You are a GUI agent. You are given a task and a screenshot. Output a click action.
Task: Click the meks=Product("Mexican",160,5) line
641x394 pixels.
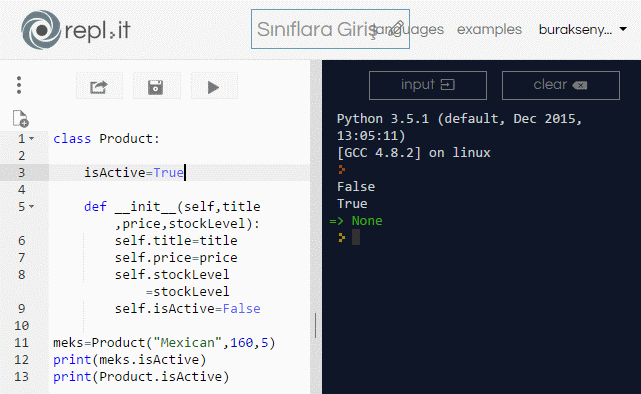[x=164, y=343]
